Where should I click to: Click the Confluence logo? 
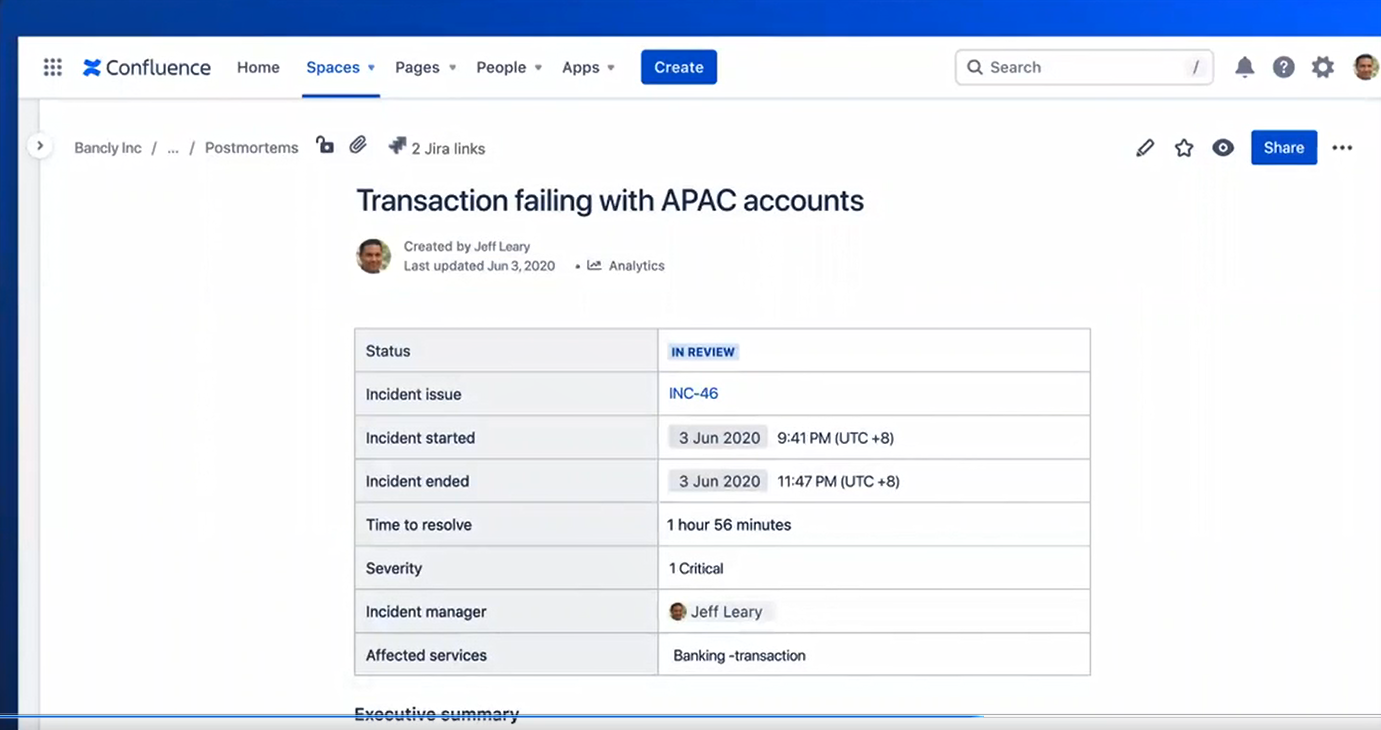[147, 67]
